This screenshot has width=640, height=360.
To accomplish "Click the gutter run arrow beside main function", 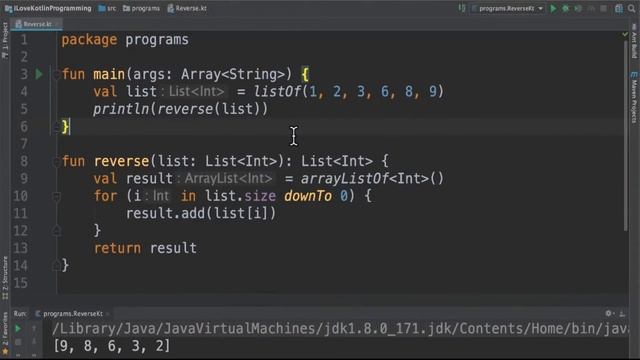I will [x=39, y=74].
